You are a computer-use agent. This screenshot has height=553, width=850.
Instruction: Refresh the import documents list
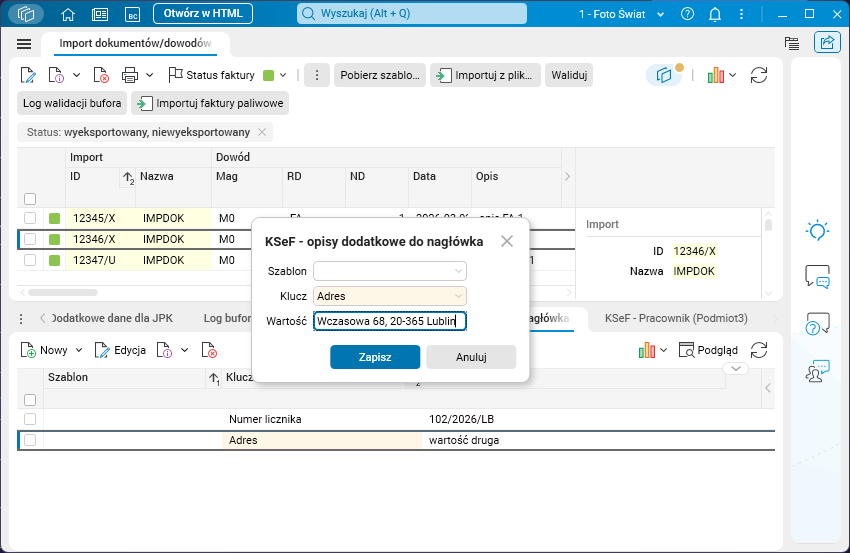tap(758, 75)
